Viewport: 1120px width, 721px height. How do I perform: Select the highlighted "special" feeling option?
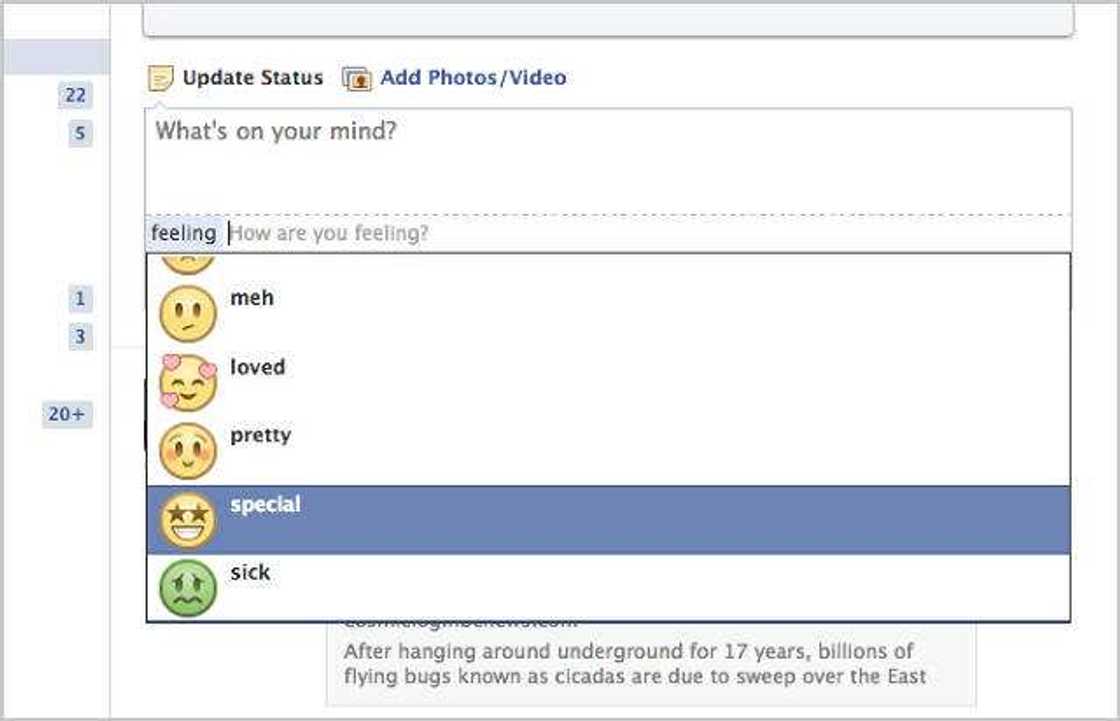(608, 520)
